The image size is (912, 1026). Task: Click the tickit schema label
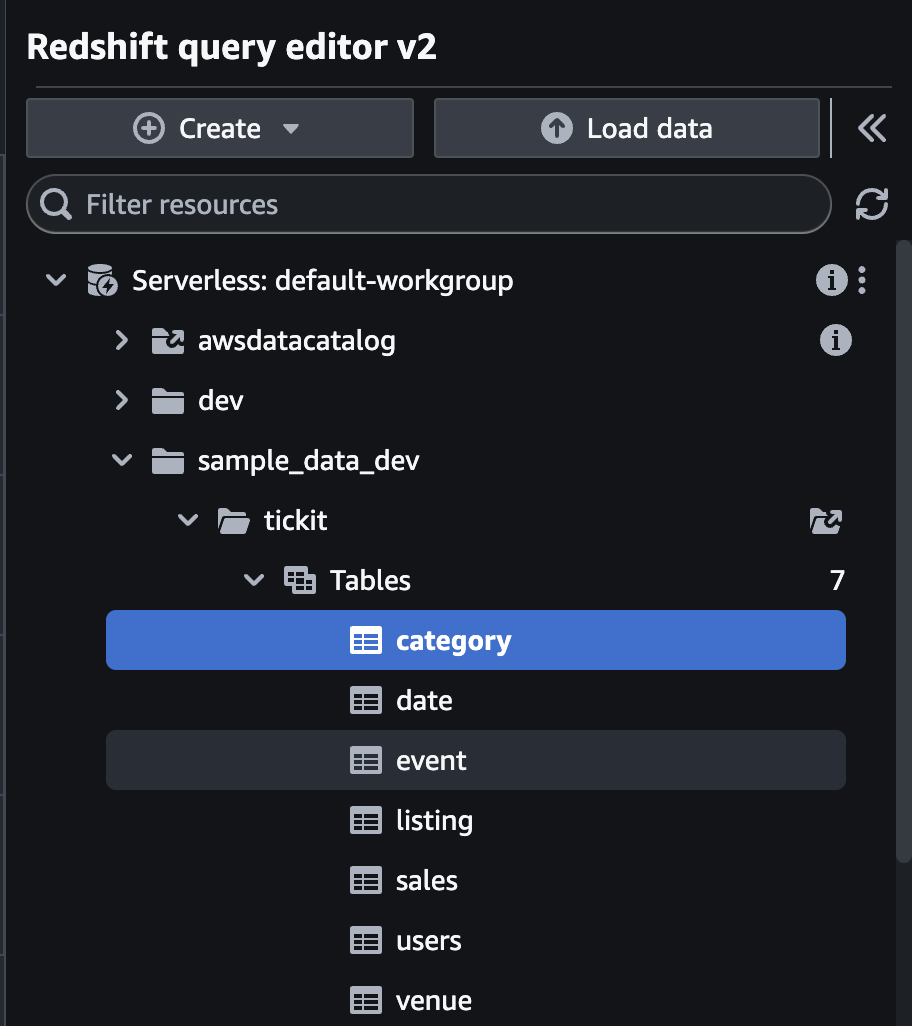point(296,521)
